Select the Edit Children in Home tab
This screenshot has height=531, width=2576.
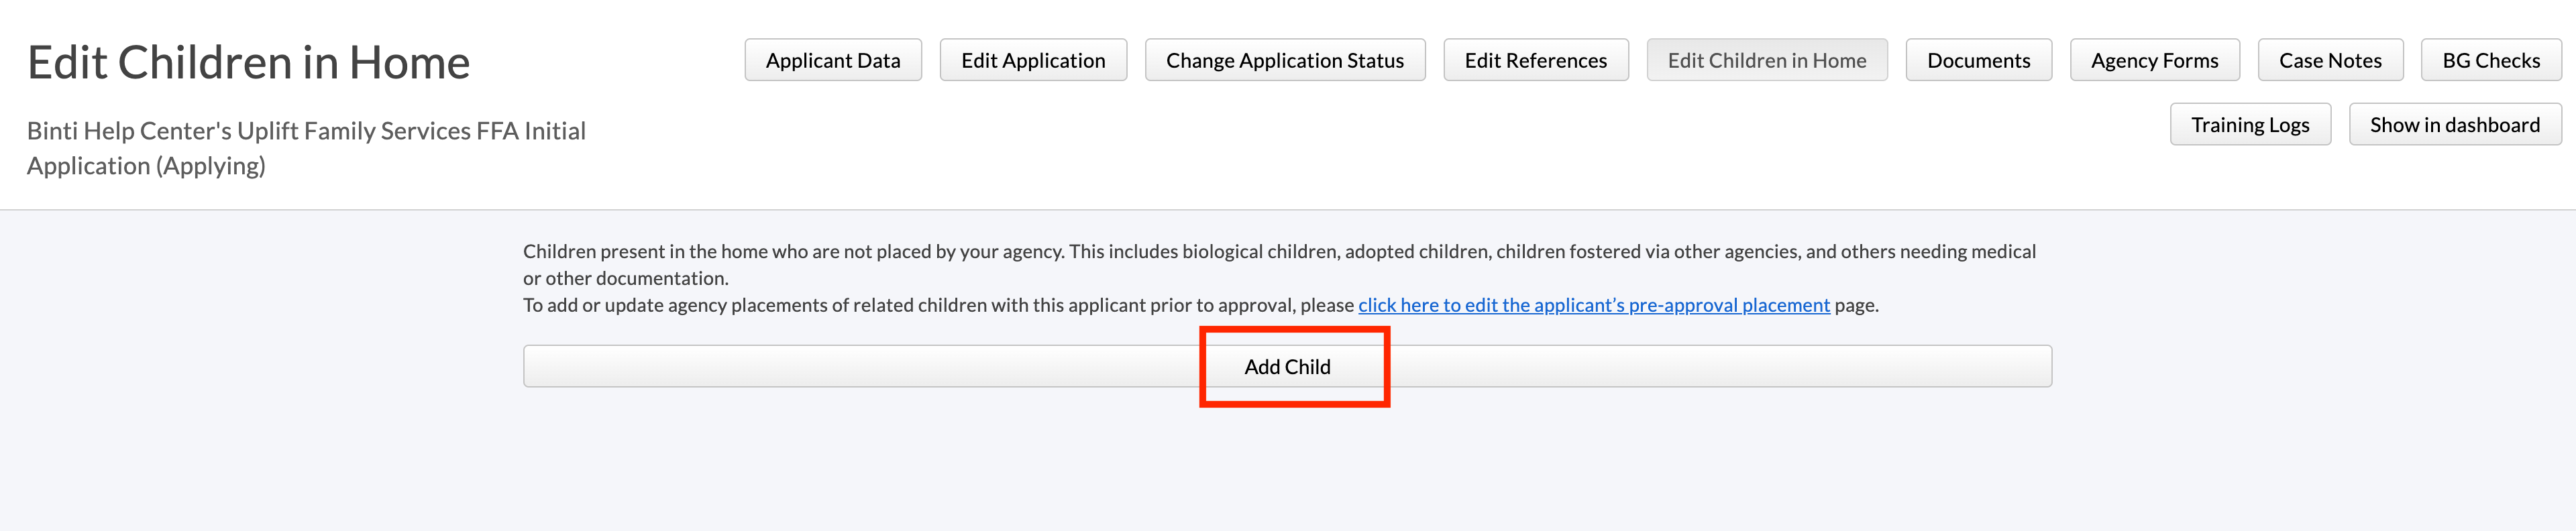[x=1766, y=60]
